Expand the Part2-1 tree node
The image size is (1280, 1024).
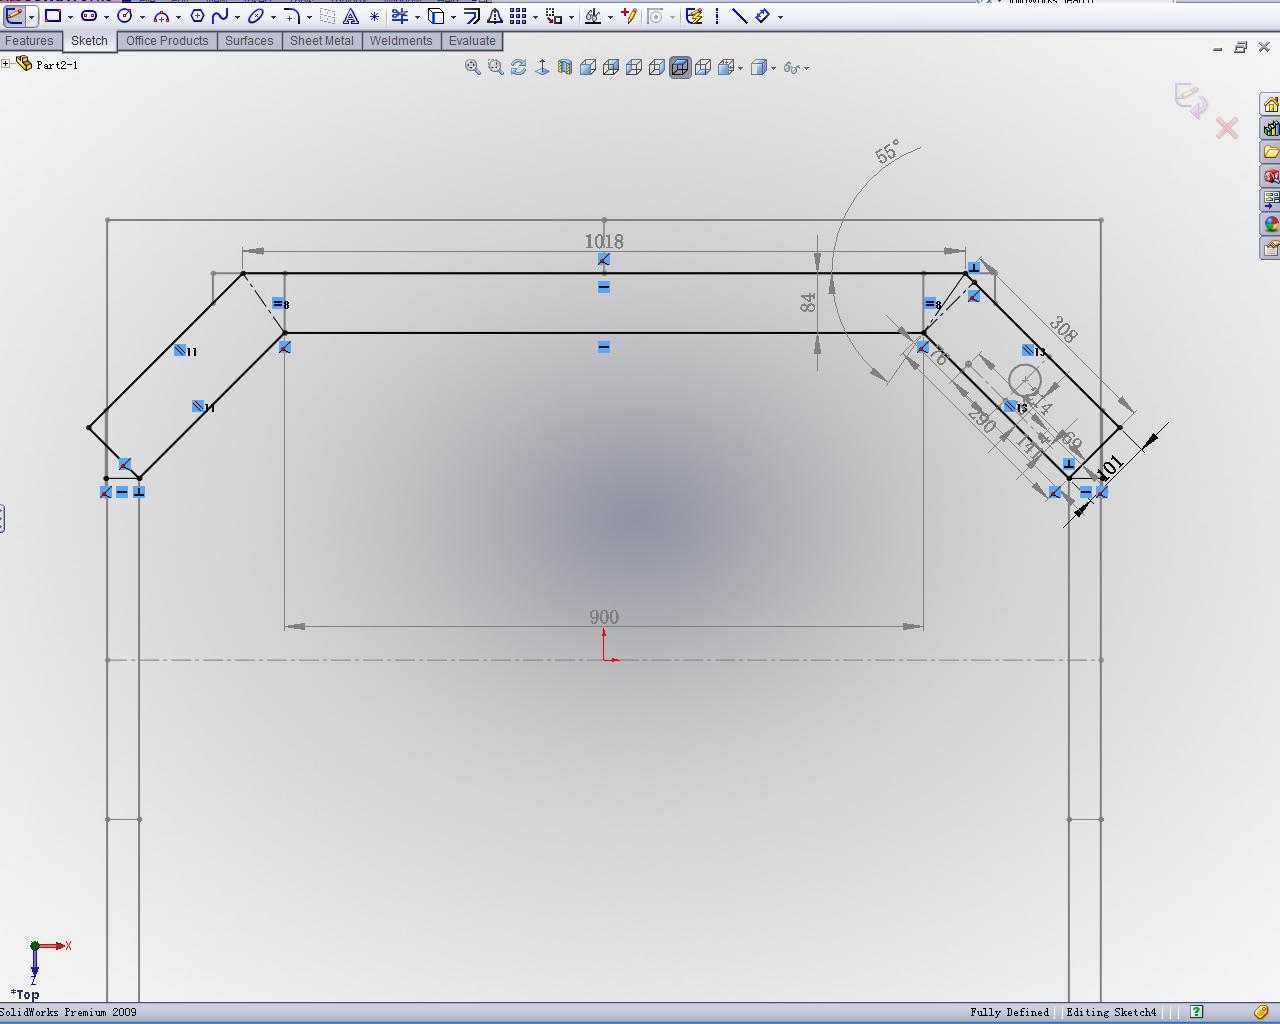click(x=6, y=64)
